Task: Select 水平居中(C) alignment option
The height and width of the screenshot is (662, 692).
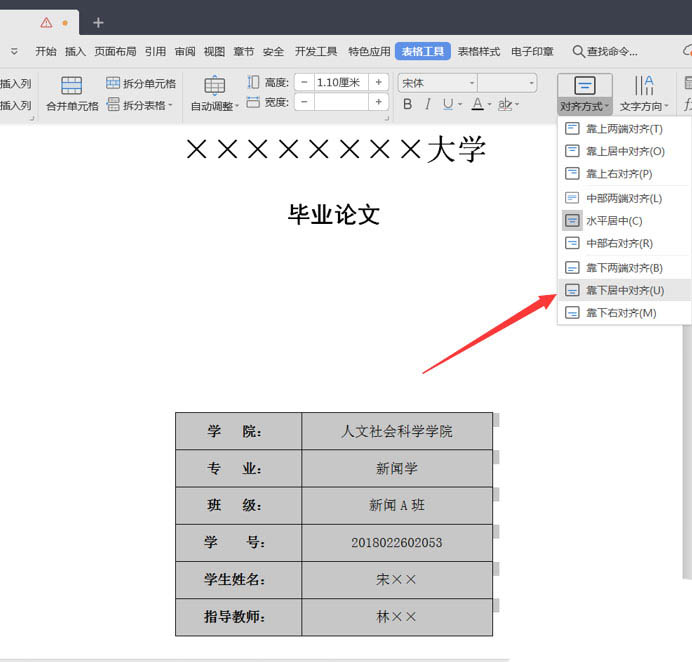Action: click(x=614, y=220)
